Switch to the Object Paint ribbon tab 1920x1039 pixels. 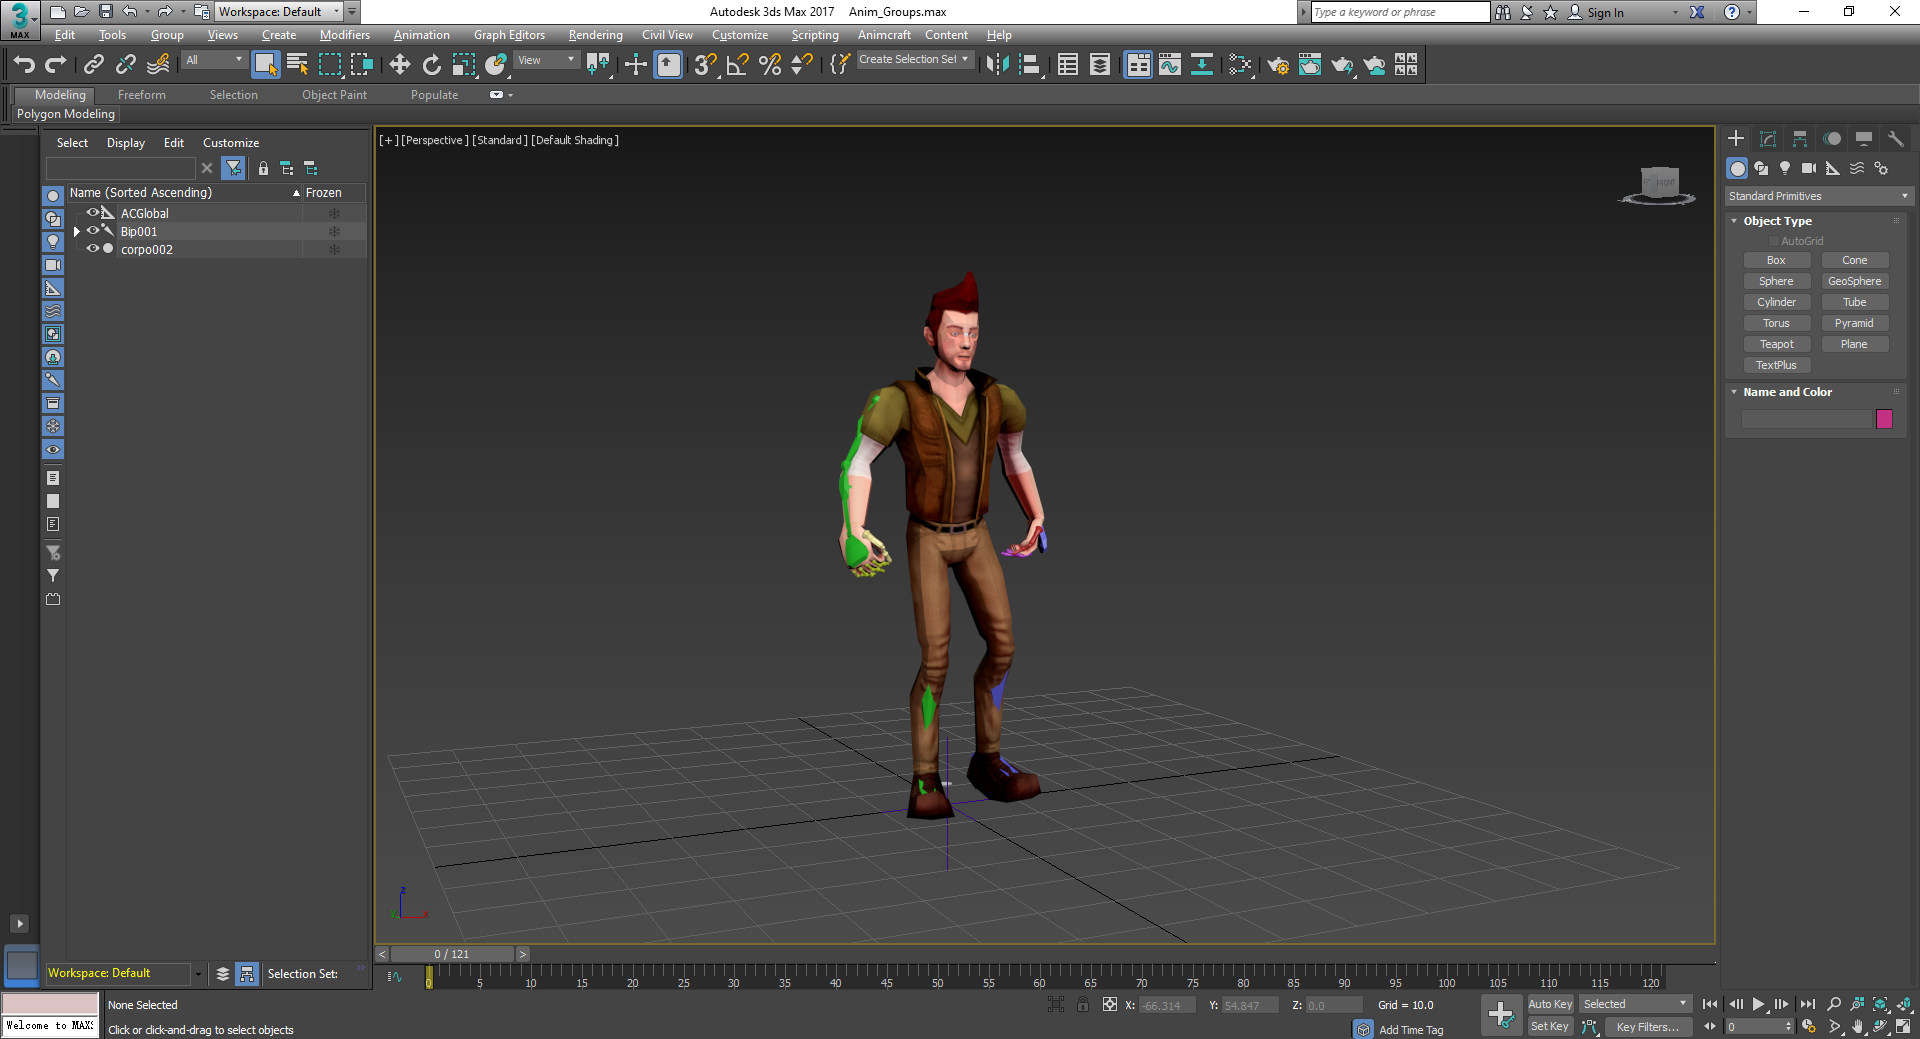(334, 95)
